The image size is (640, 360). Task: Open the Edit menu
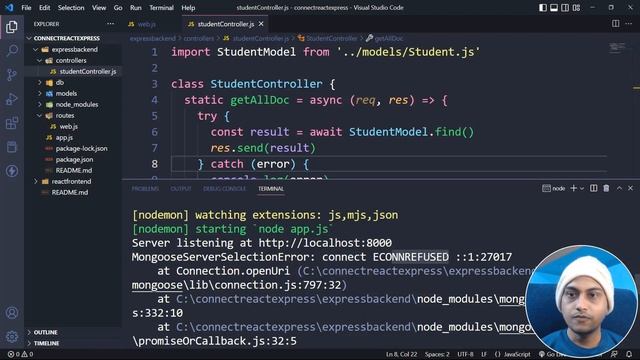44,8
